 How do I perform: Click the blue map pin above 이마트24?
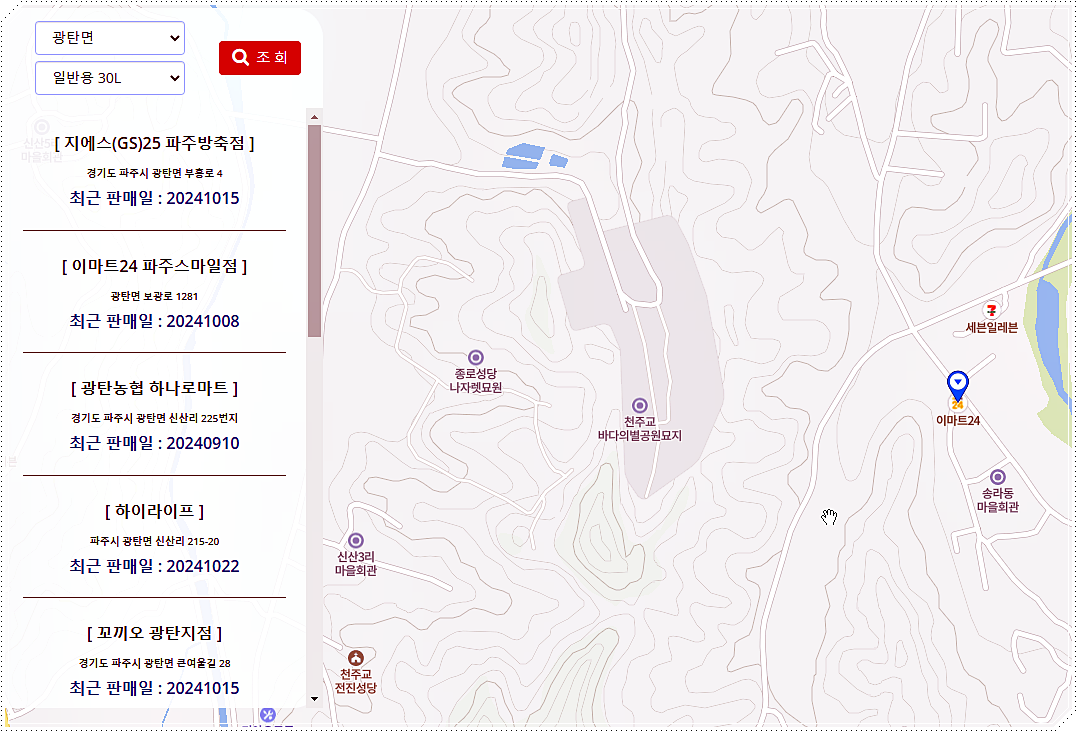(957, 385)
